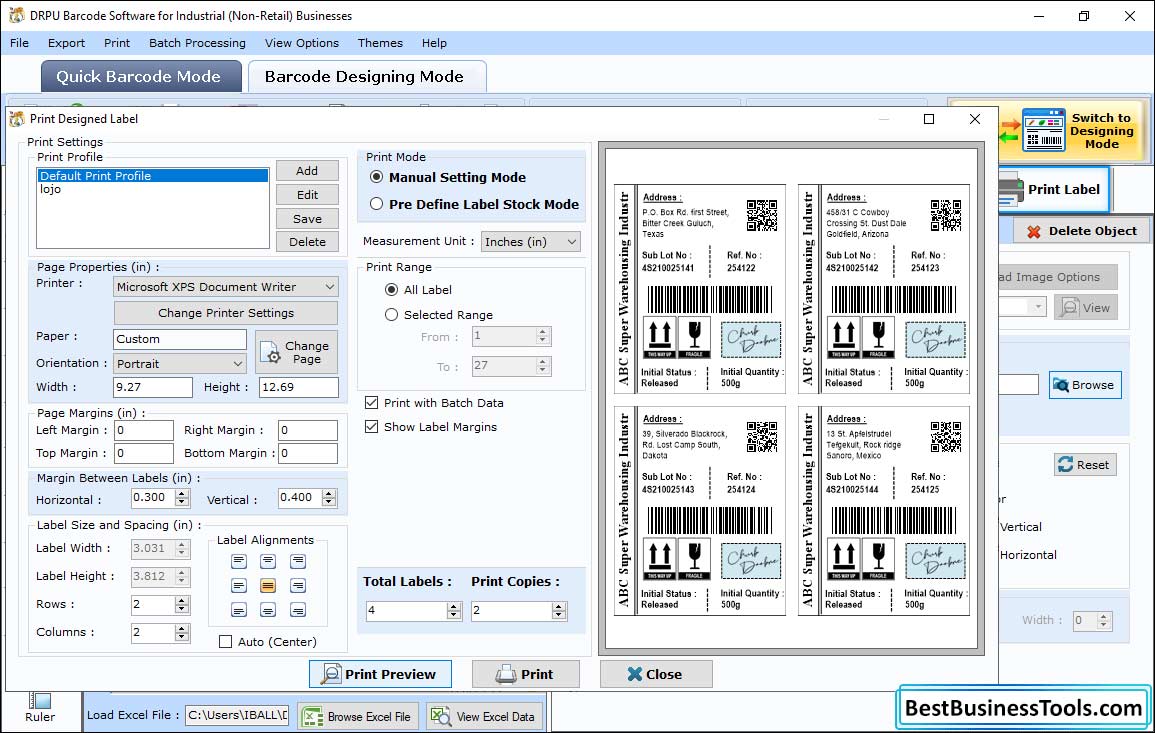The image size is (1155, 733).
Task: Open the View Options menu
Action: (x=302, y=43)
